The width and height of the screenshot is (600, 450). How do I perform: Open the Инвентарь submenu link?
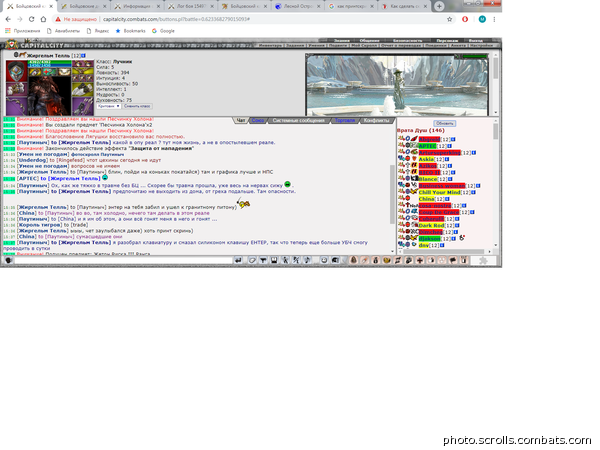click(271, 46)
